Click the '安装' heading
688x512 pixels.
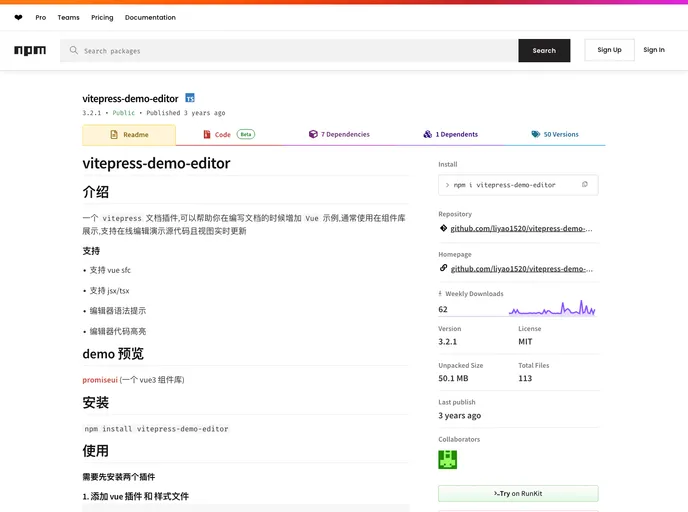[96, 402]
